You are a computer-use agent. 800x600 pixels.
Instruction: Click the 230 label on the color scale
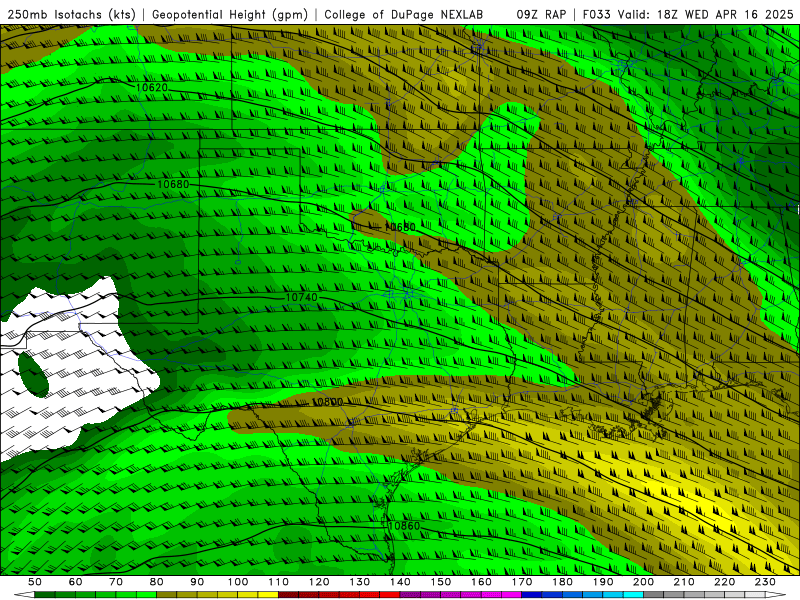(765, 582)
